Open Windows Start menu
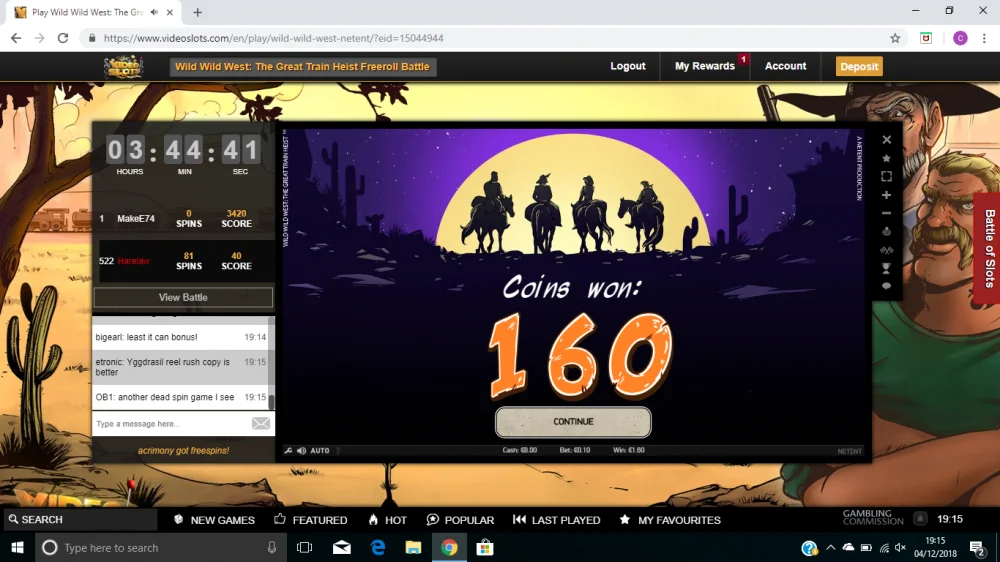The image size is (1000, 562). point(17,548)
